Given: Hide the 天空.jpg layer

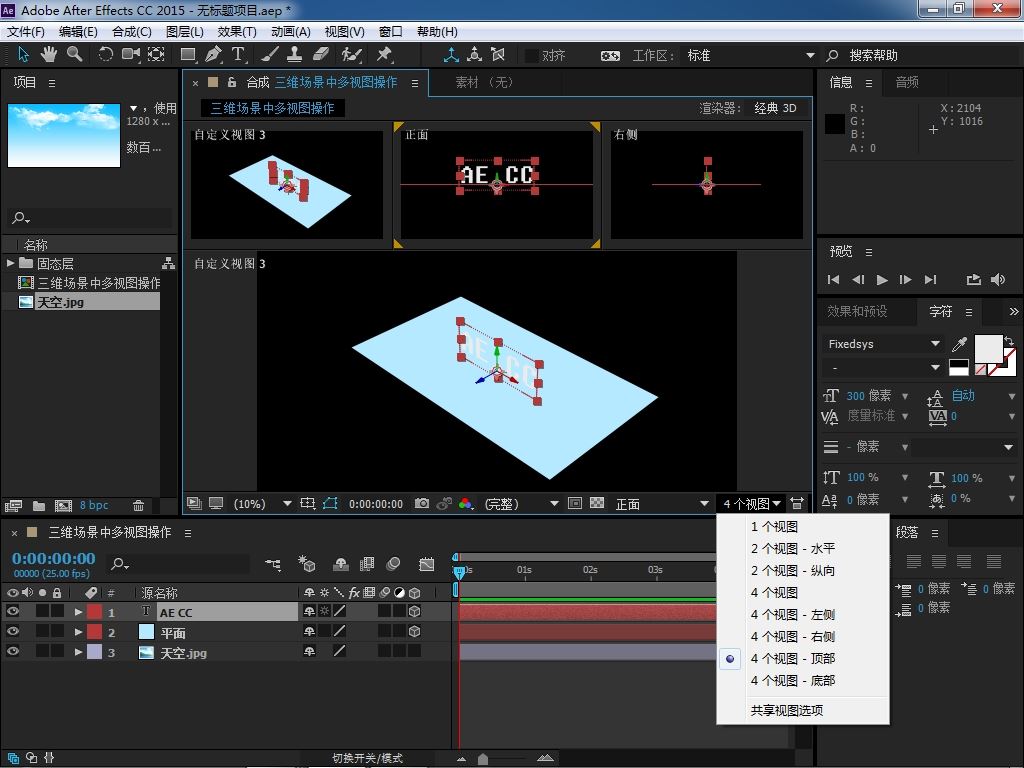Looking at the screenshot, I should (x=12, y=651).
